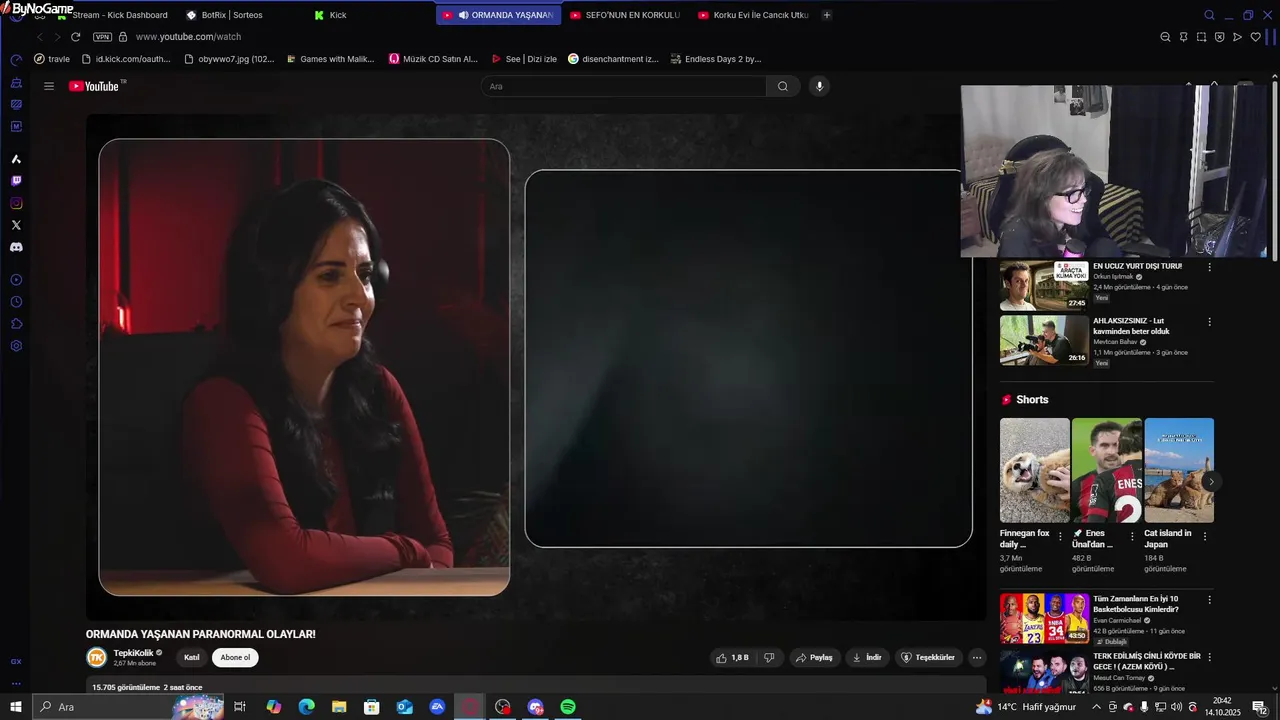Open the send/flow arrow icon in address bar
This screenshot has width=1280, height=720.
click(x=1237, y=37)
